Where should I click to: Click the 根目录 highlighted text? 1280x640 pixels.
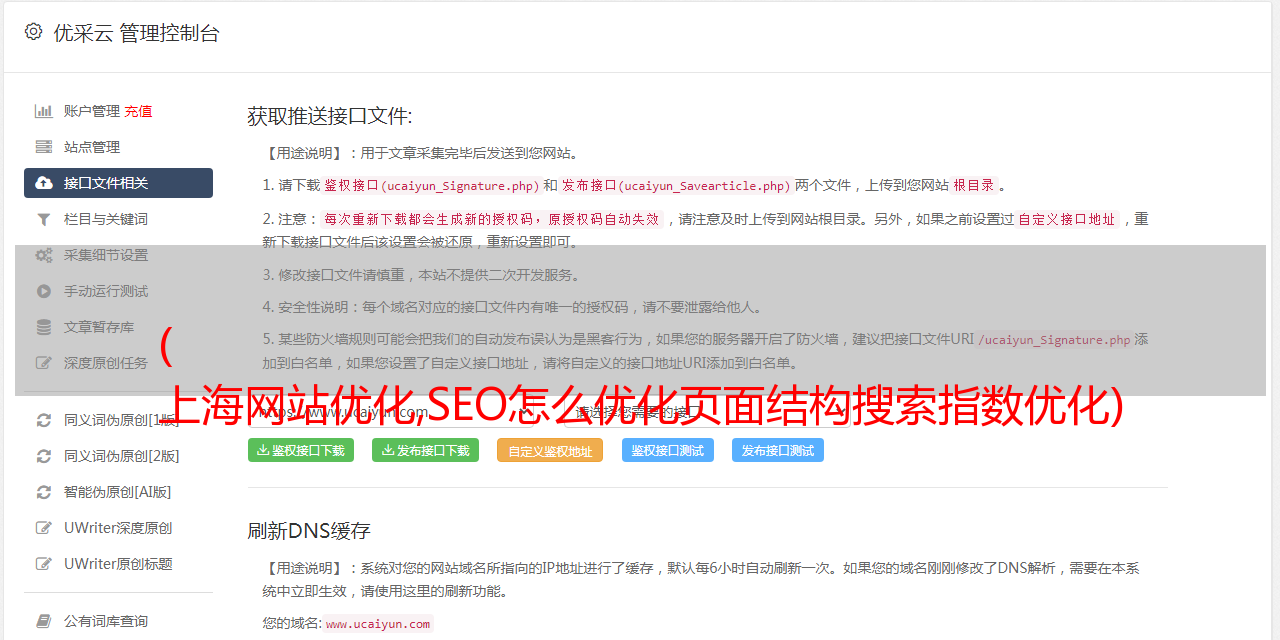pyautogui.click(x=974, y=185)
